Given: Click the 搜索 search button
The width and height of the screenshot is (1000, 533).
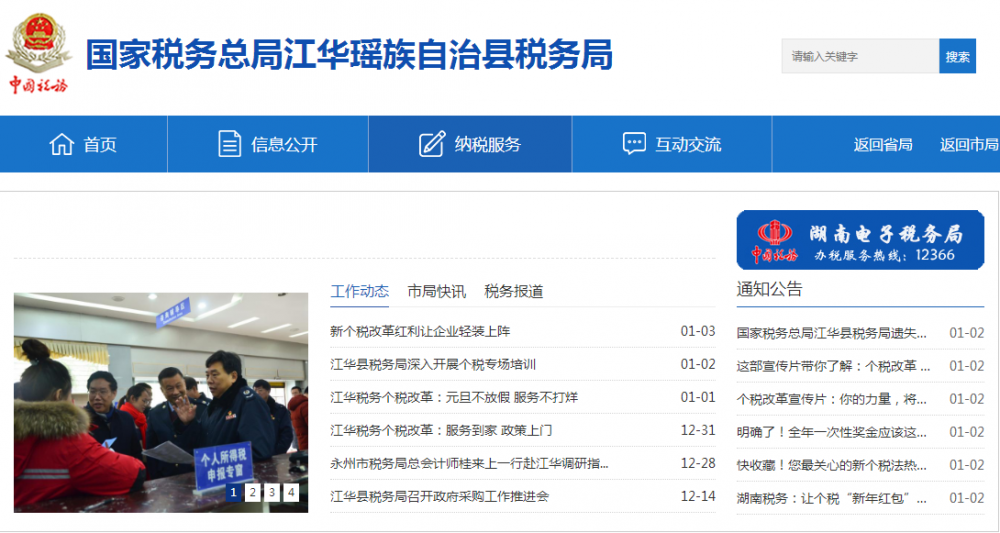Looking at the screenshot, I should (x=957, y=56).
